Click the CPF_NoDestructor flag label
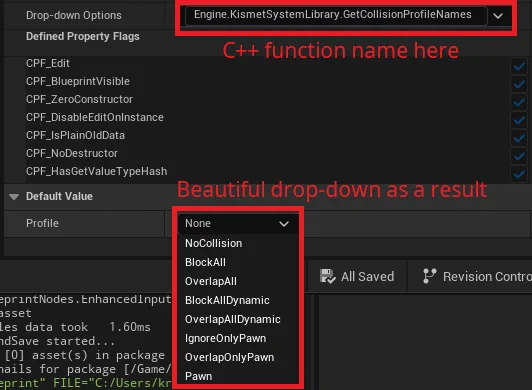The image size is (532, 390). (72, 153)
